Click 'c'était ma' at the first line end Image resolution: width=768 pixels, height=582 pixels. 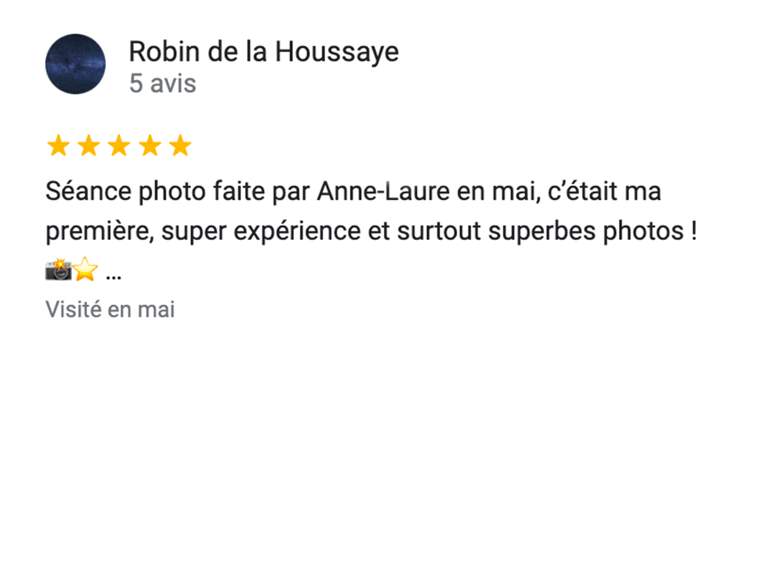(x=604, y=191)
